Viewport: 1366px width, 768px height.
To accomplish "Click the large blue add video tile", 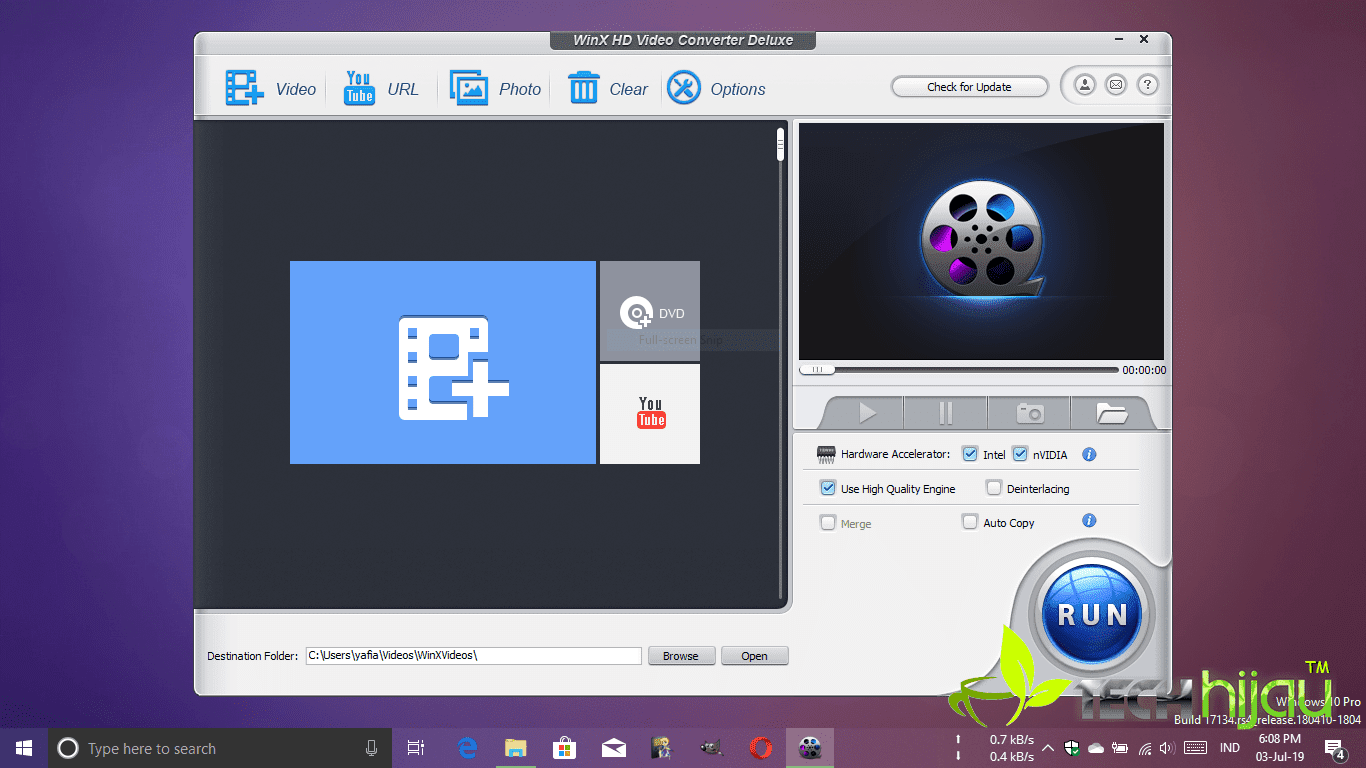I will click(443, 363).
